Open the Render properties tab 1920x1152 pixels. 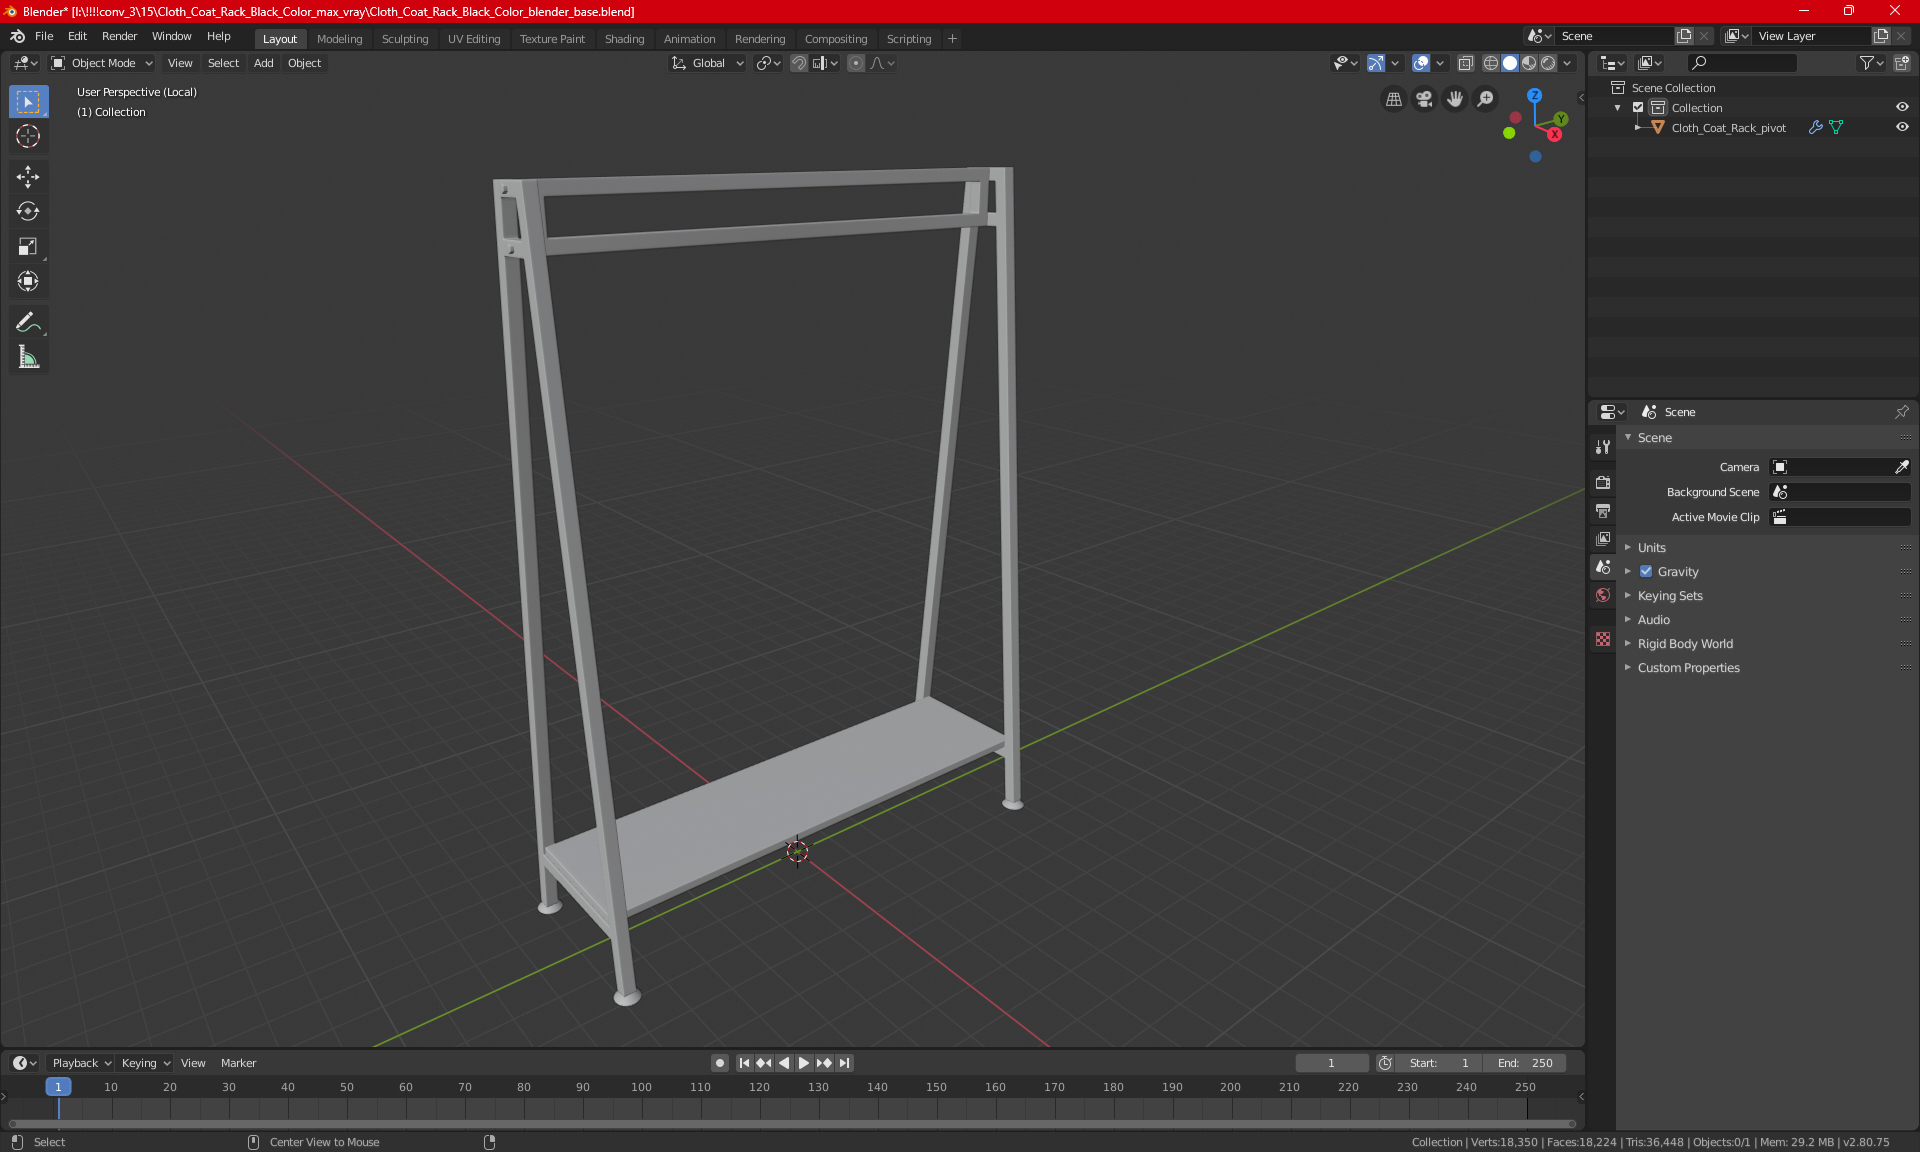click(x=1603, y=482)
